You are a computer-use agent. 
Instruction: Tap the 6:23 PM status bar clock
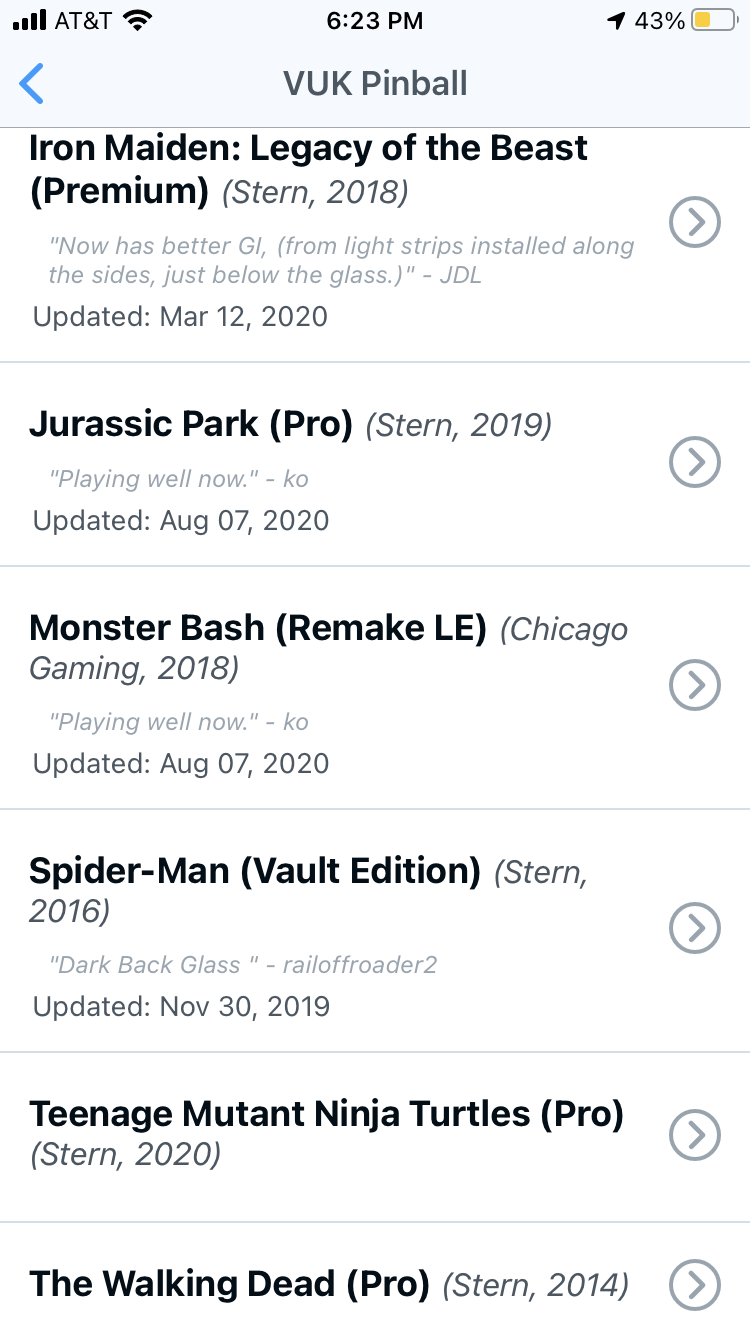[375, 20]
